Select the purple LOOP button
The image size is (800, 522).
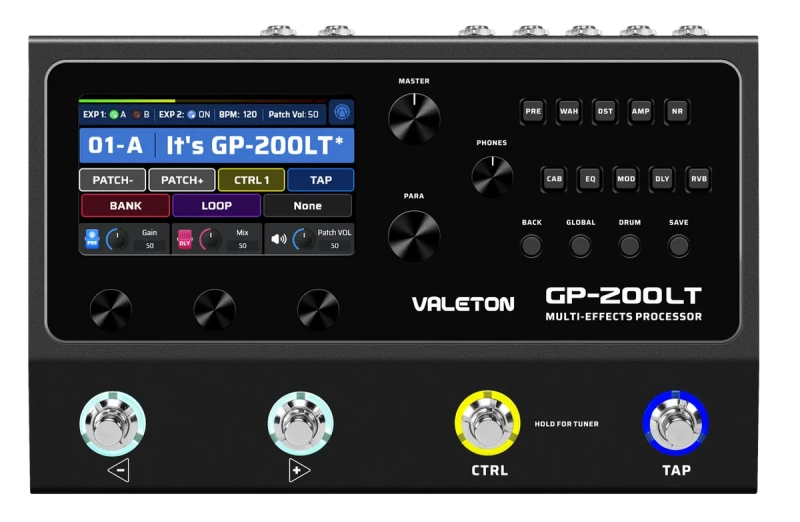click(x=216, y=206)
